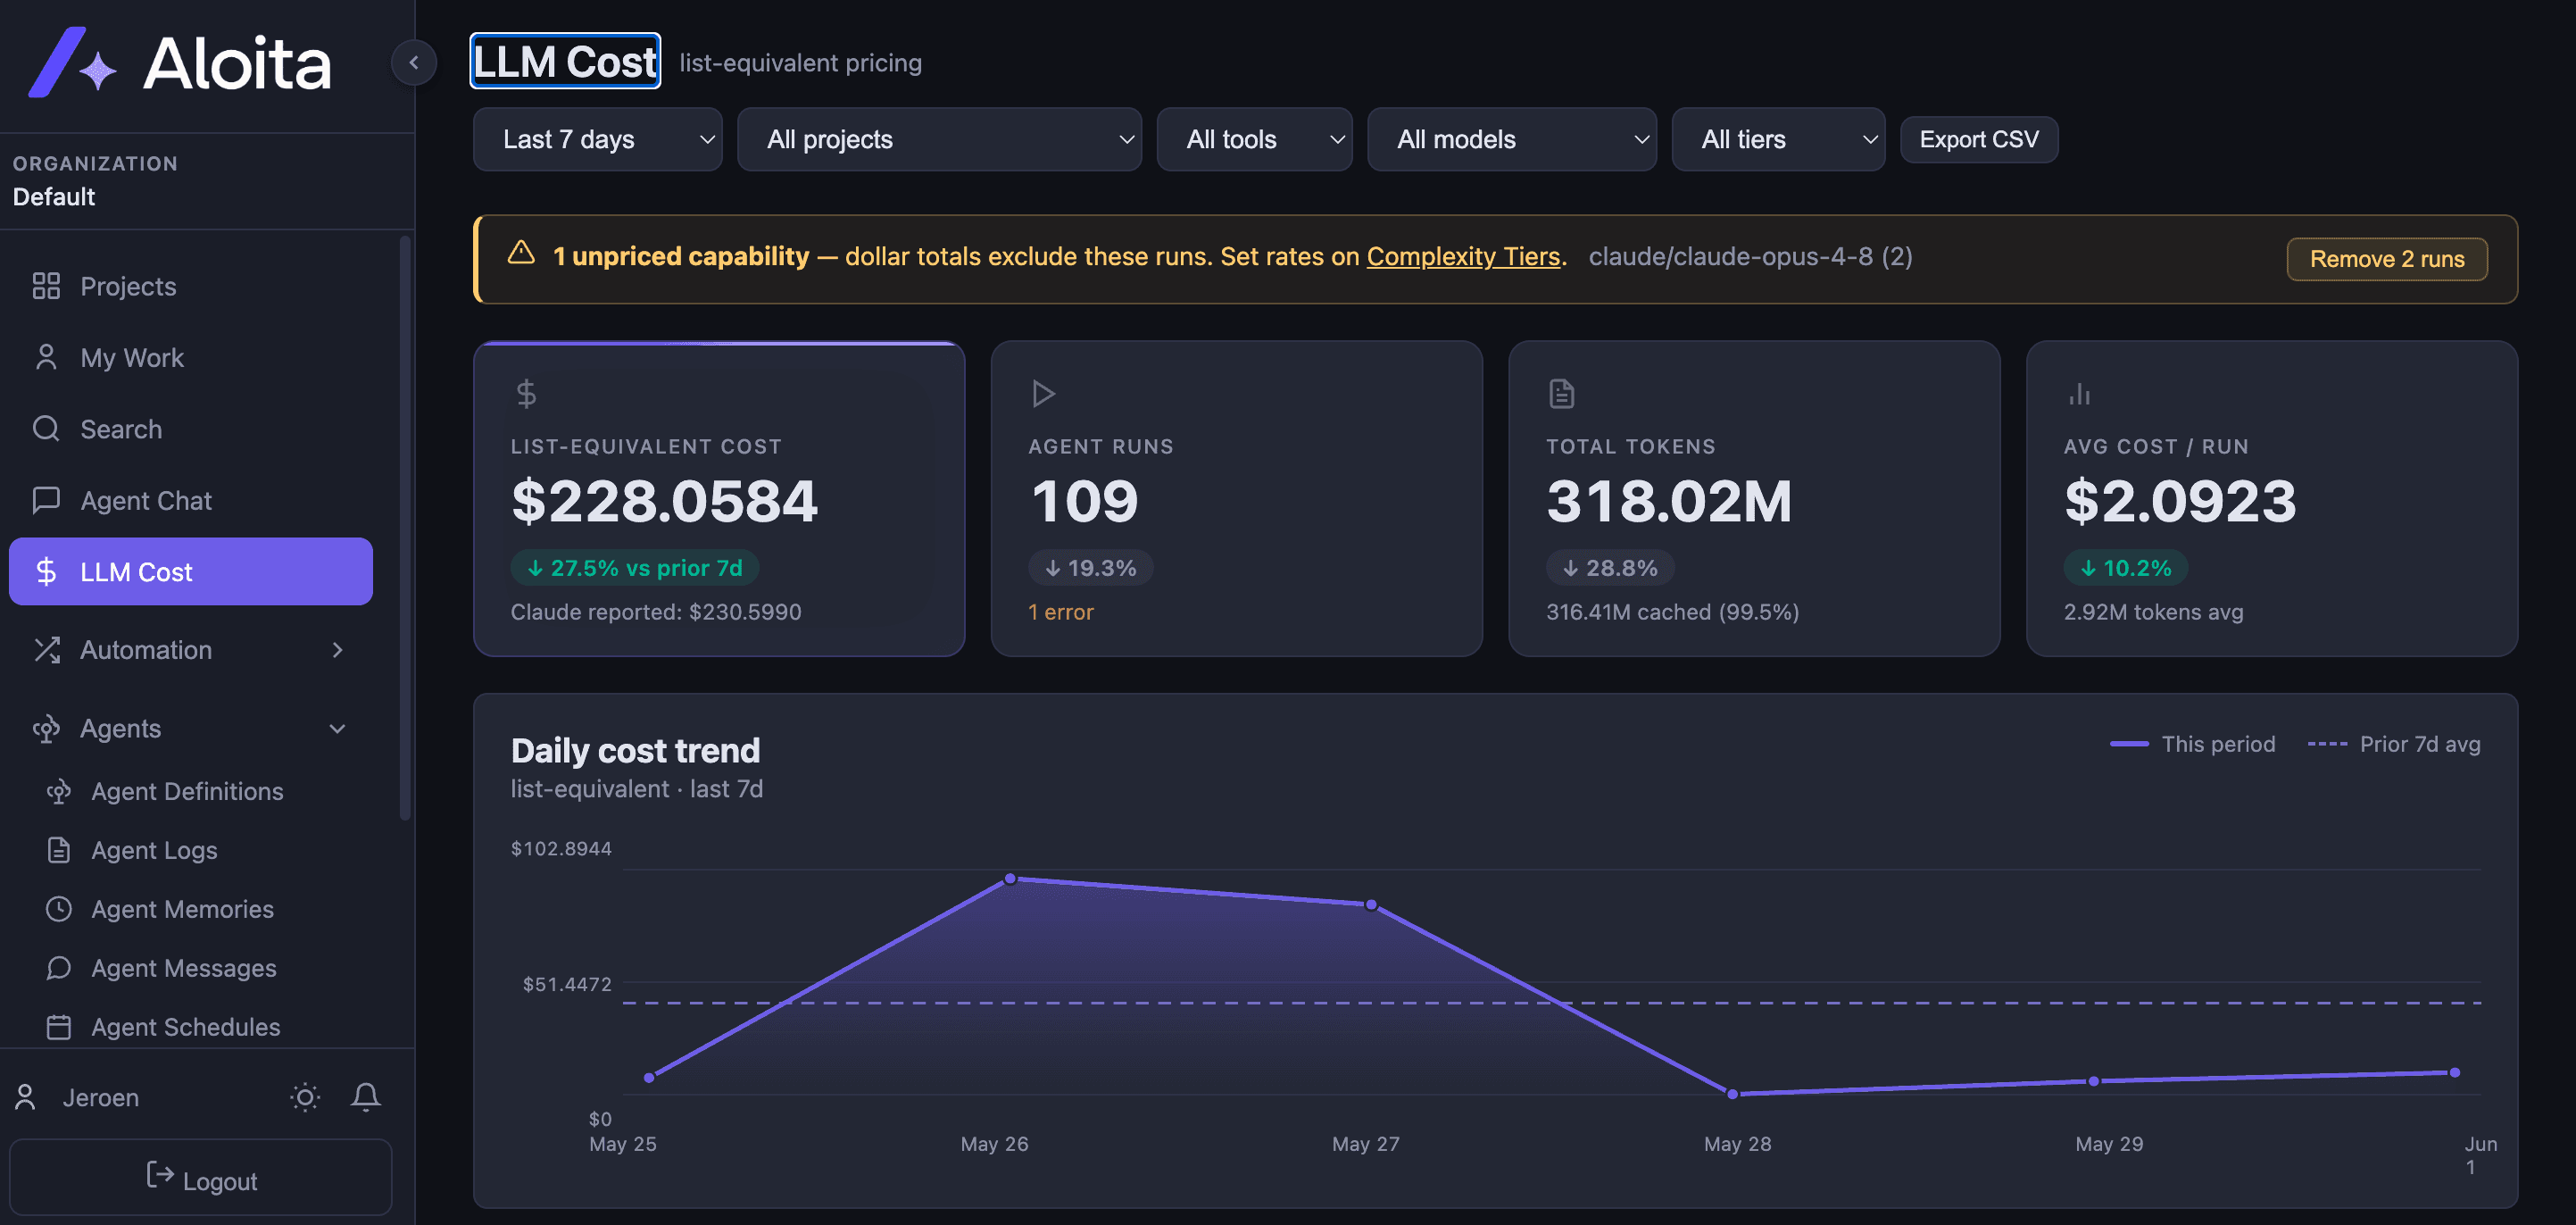Open the All models dropdown
The height and width of the screenshot is (1225, 2576).
coord(1511,139)
